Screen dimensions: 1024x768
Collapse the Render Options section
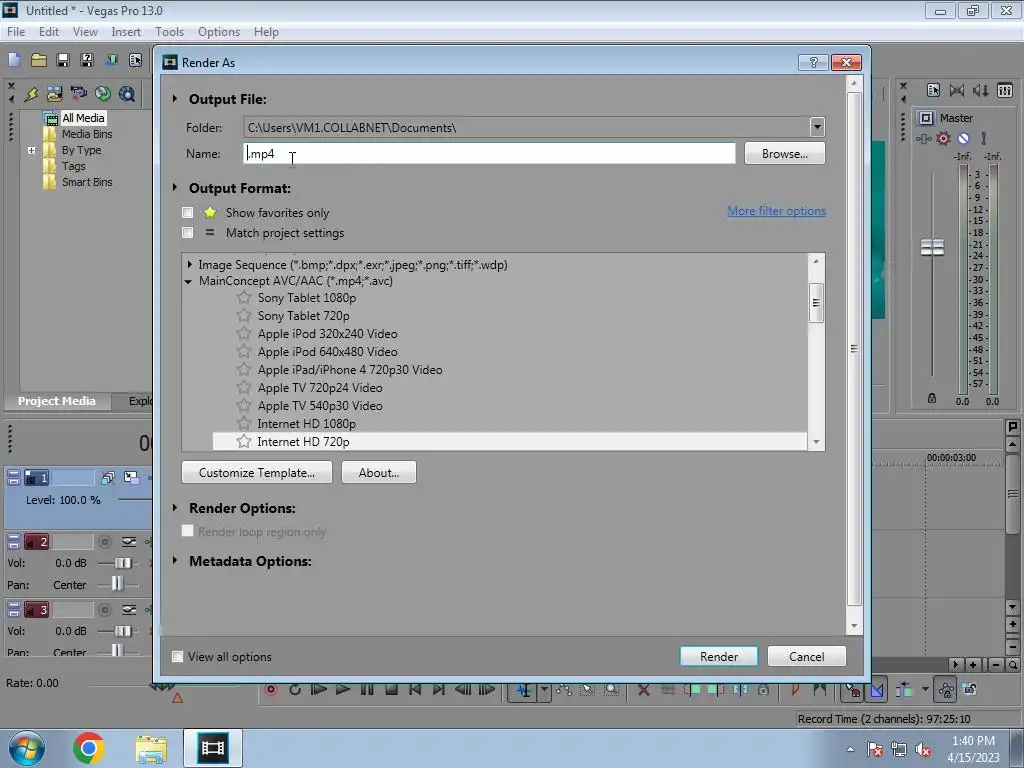(175, 507)
